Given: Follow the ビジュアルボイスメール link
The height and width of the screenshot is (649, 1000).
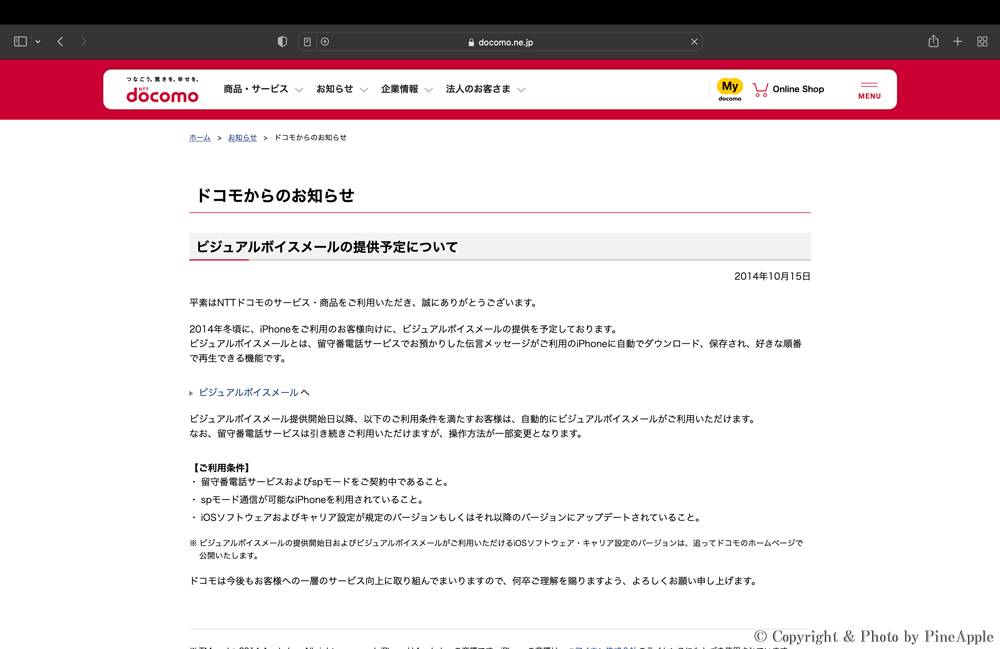Looking at the screenshot, I should tap(248, 393).
